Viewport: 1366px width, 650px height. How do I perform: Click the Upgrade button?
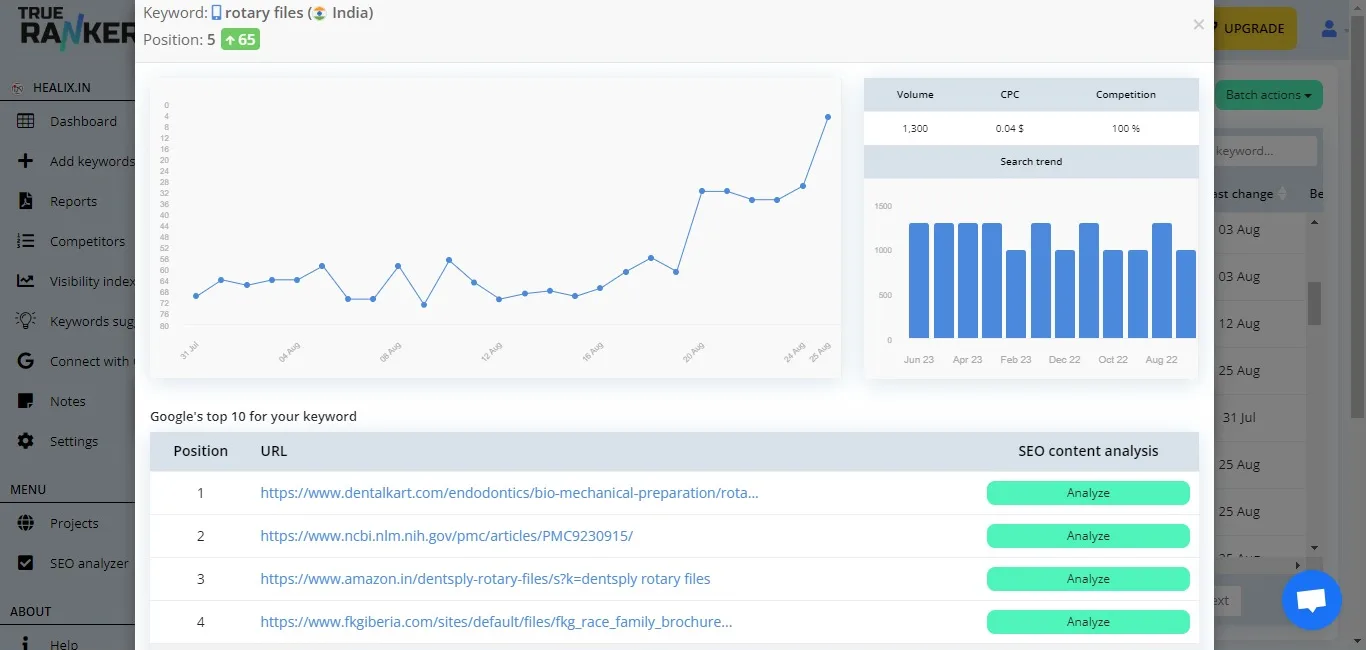(x=1254, y=28)
